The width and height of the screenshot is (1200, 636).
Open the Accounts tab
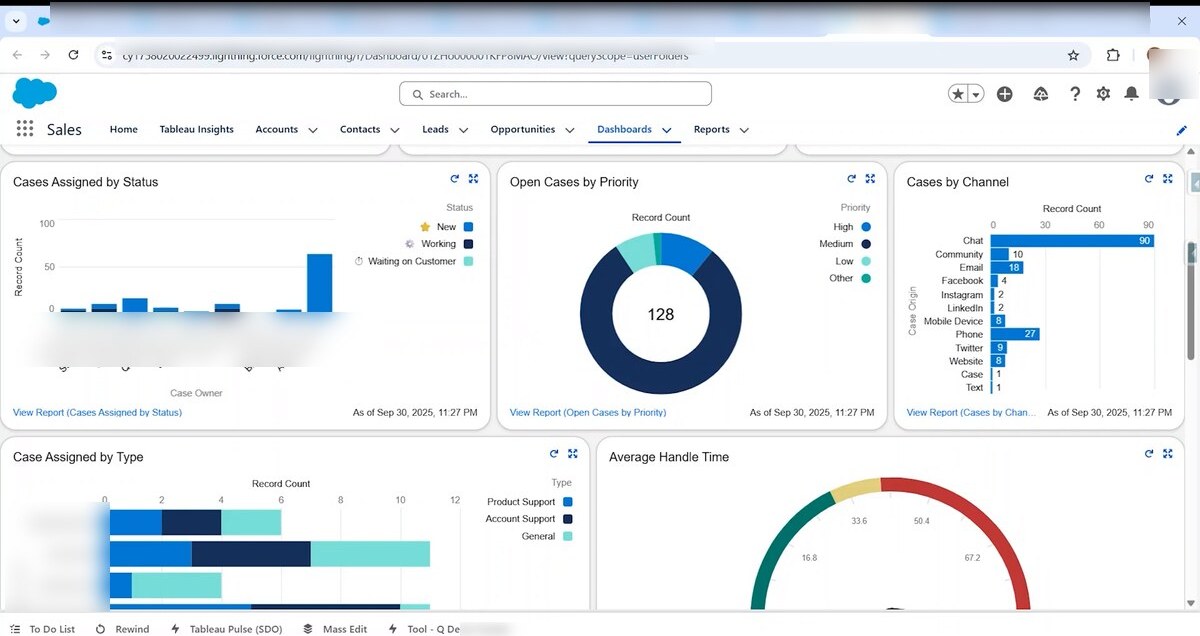click(x=277, y=129)
